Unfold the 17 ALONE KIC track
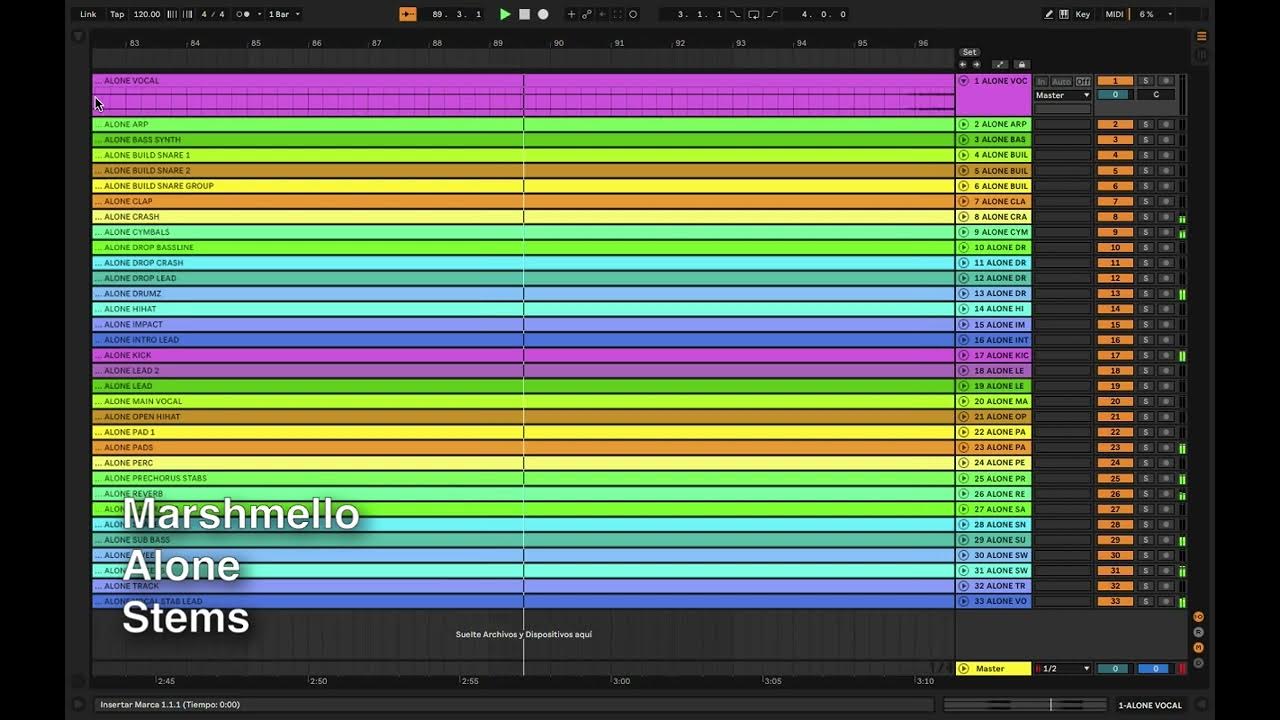Viewport: 1280px width, 720px height. pos(964,355)
